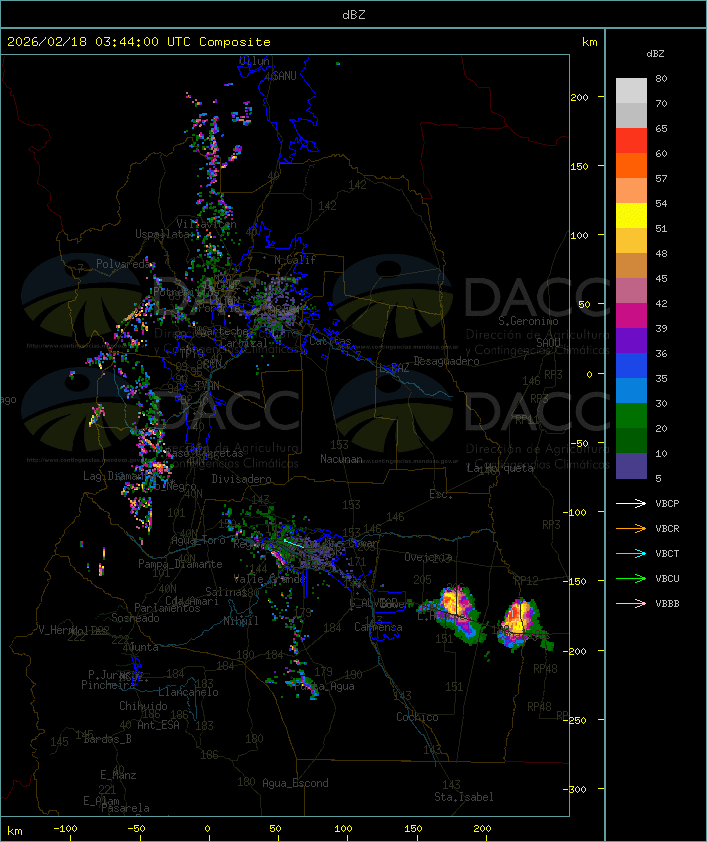Click the orange VBCR arrow icon

click(631, 528)
